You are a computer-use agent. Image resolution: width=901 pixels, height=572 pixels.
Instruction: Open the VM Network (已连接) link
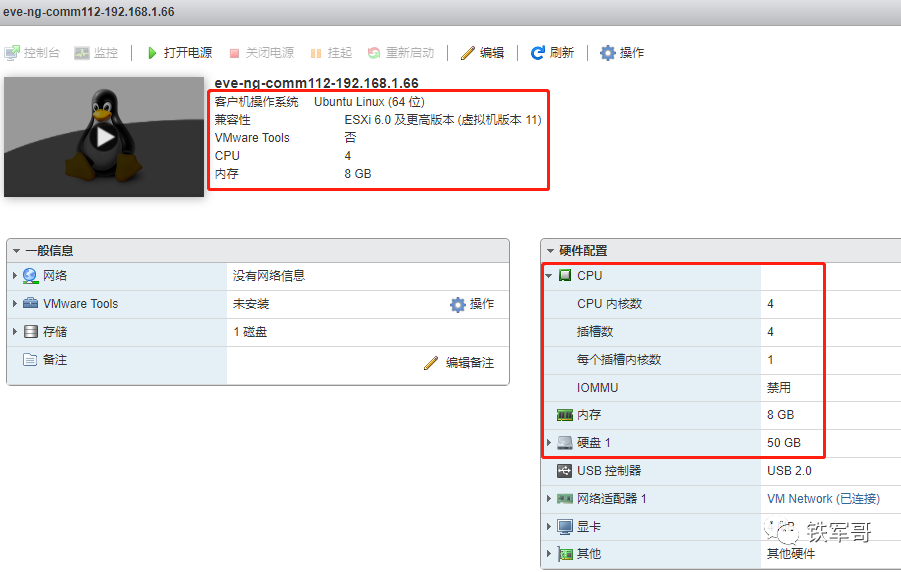tap(823, 498)
